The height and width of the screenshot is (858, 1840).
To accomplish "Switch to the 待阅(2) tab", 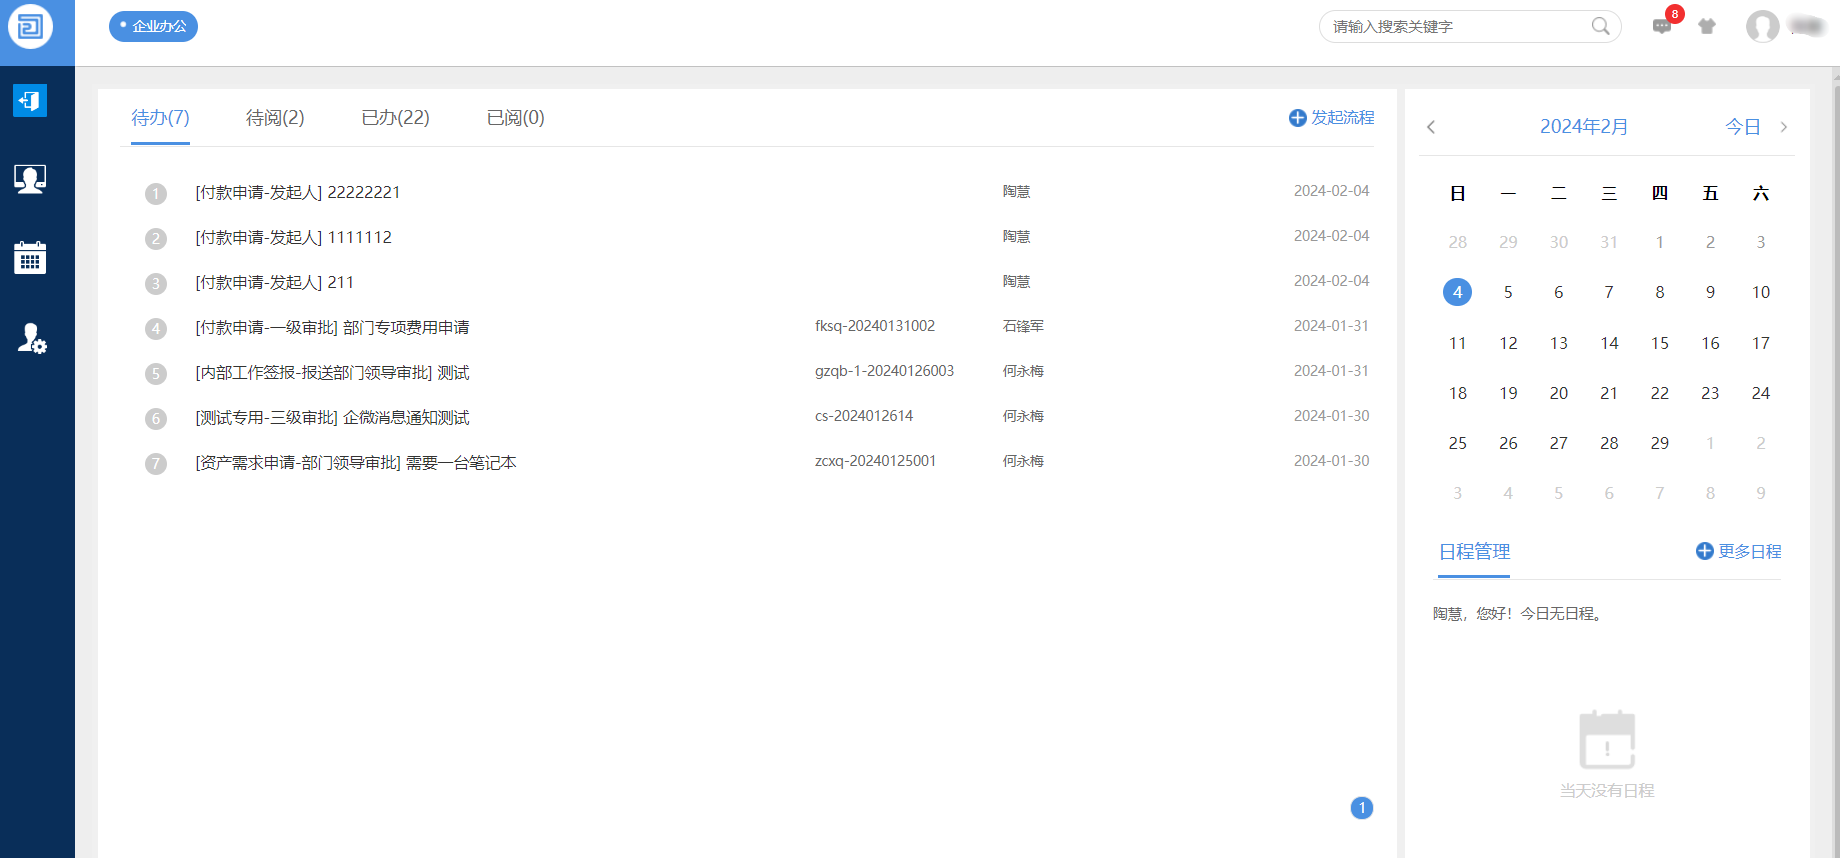I will tap(275, 118).
